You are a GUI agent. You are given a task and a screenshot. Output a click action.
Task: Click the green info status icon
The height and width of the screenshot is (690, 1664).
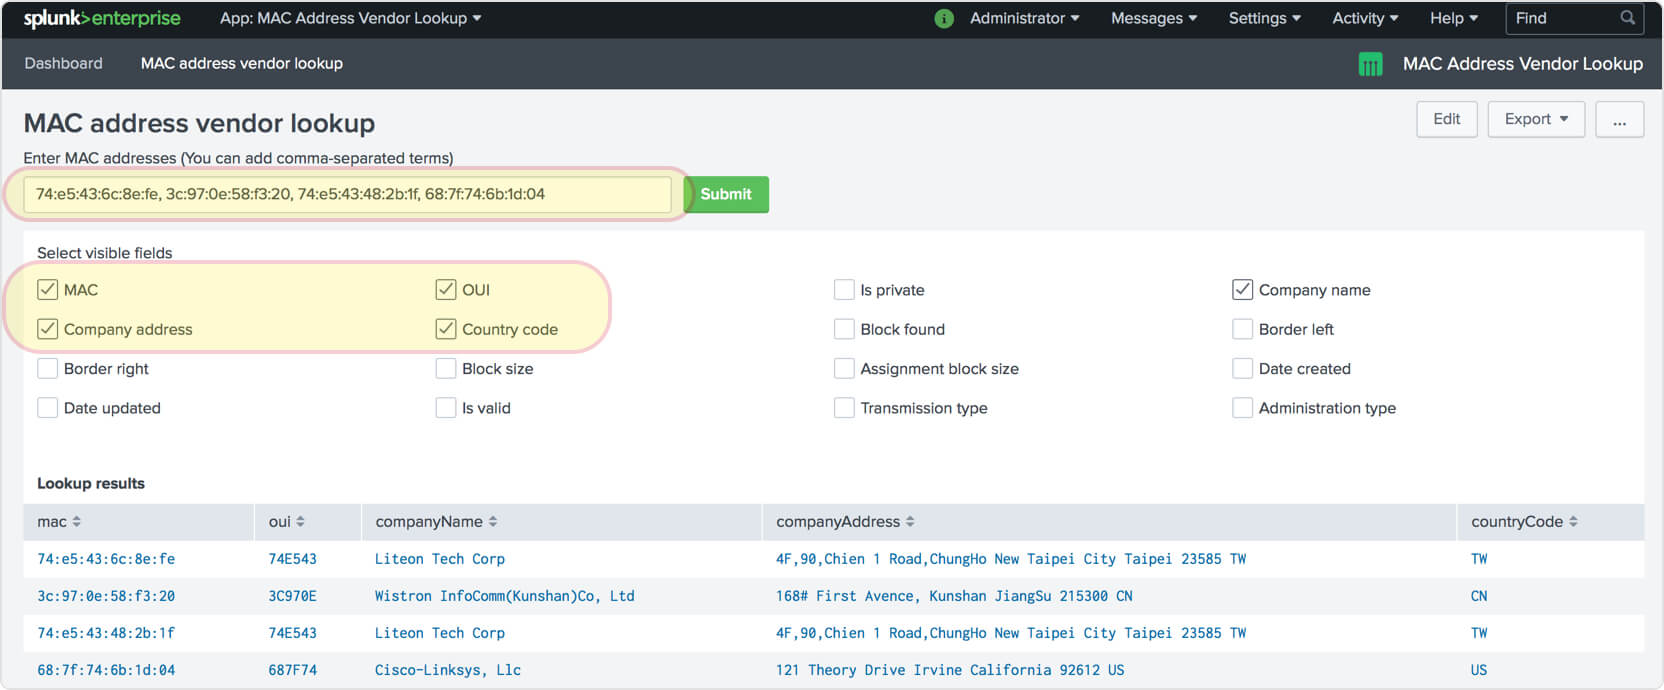point(943,18)
